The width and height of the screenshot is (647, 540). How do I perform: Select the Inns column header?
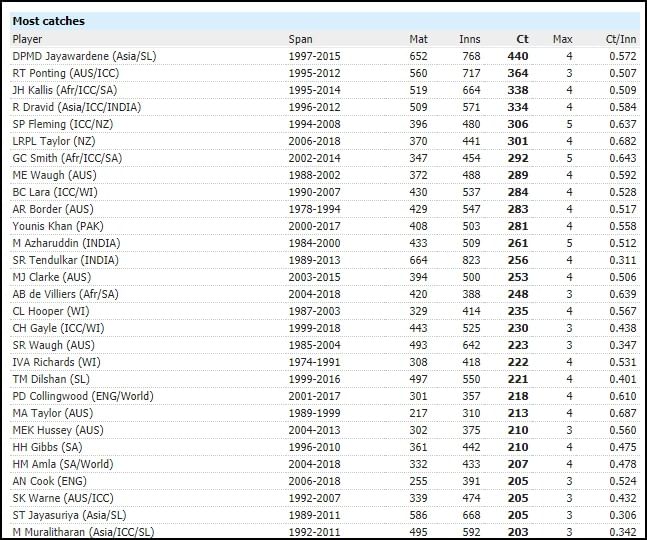tap(469, 39)
